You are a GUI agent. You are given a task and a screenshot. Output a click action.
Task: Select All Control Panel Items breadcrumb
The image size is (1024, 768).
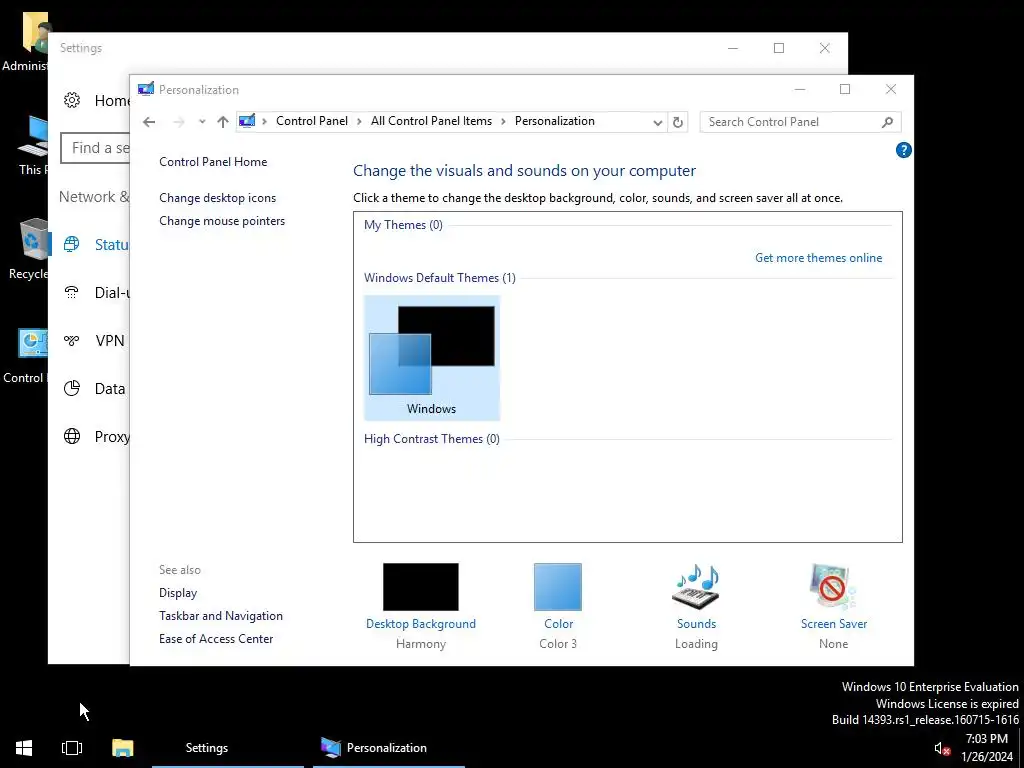click(x=431, y=121)
